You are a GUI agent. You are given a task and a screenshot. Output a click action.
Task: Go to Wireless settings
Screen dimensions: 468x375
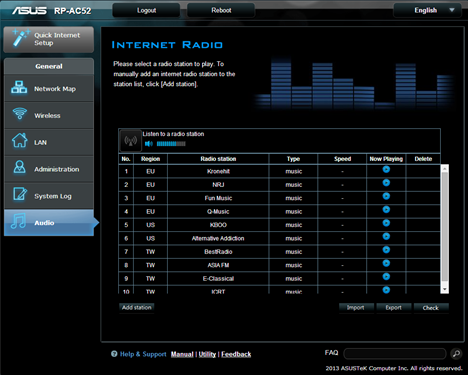(x=49, y=115)
